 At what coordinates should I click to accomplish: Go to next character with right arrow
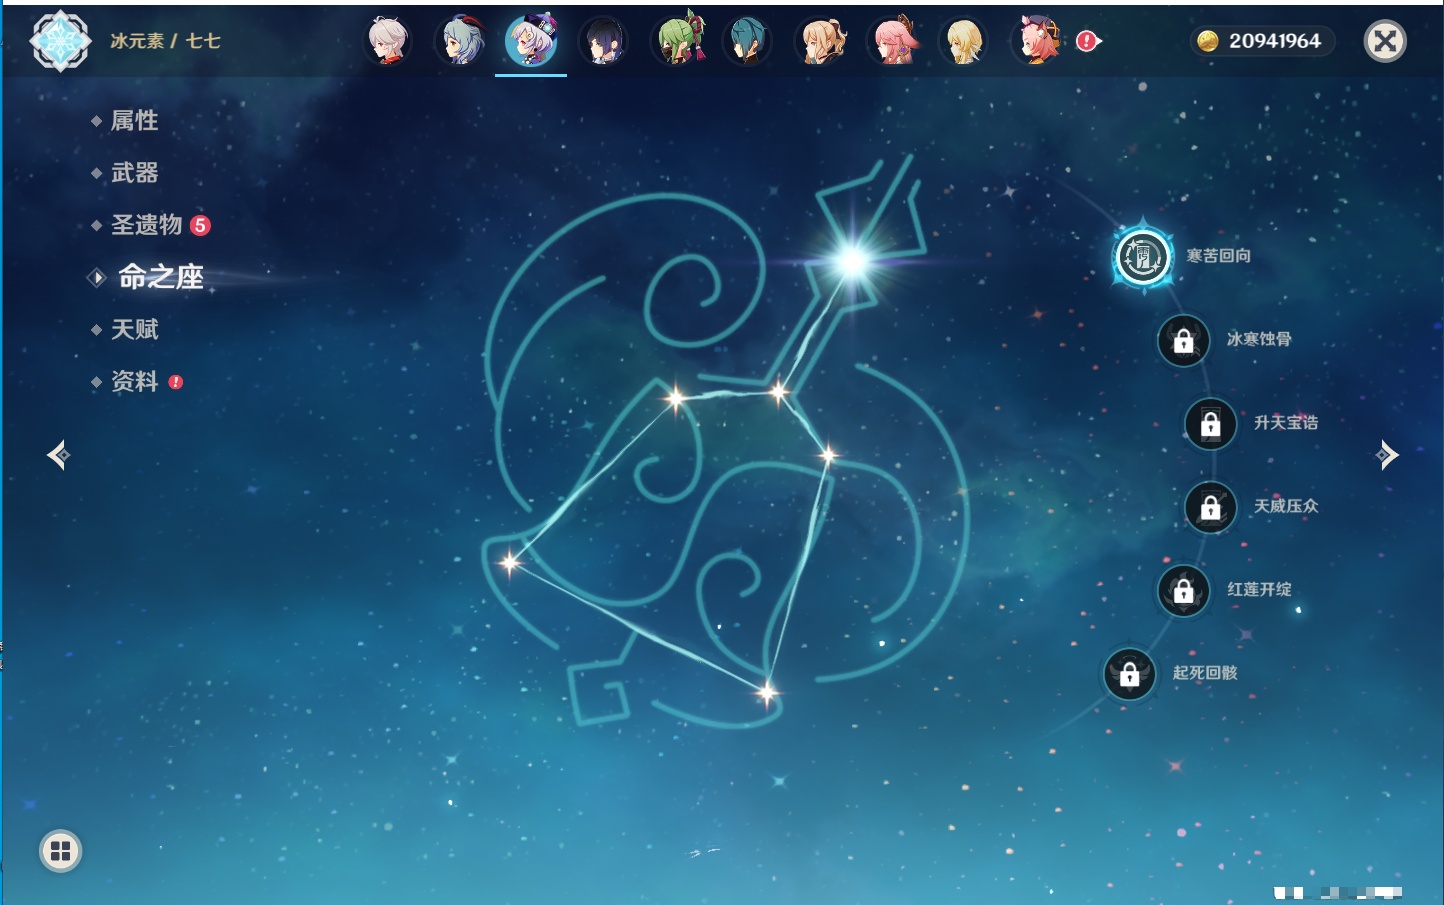[1387, 455]
